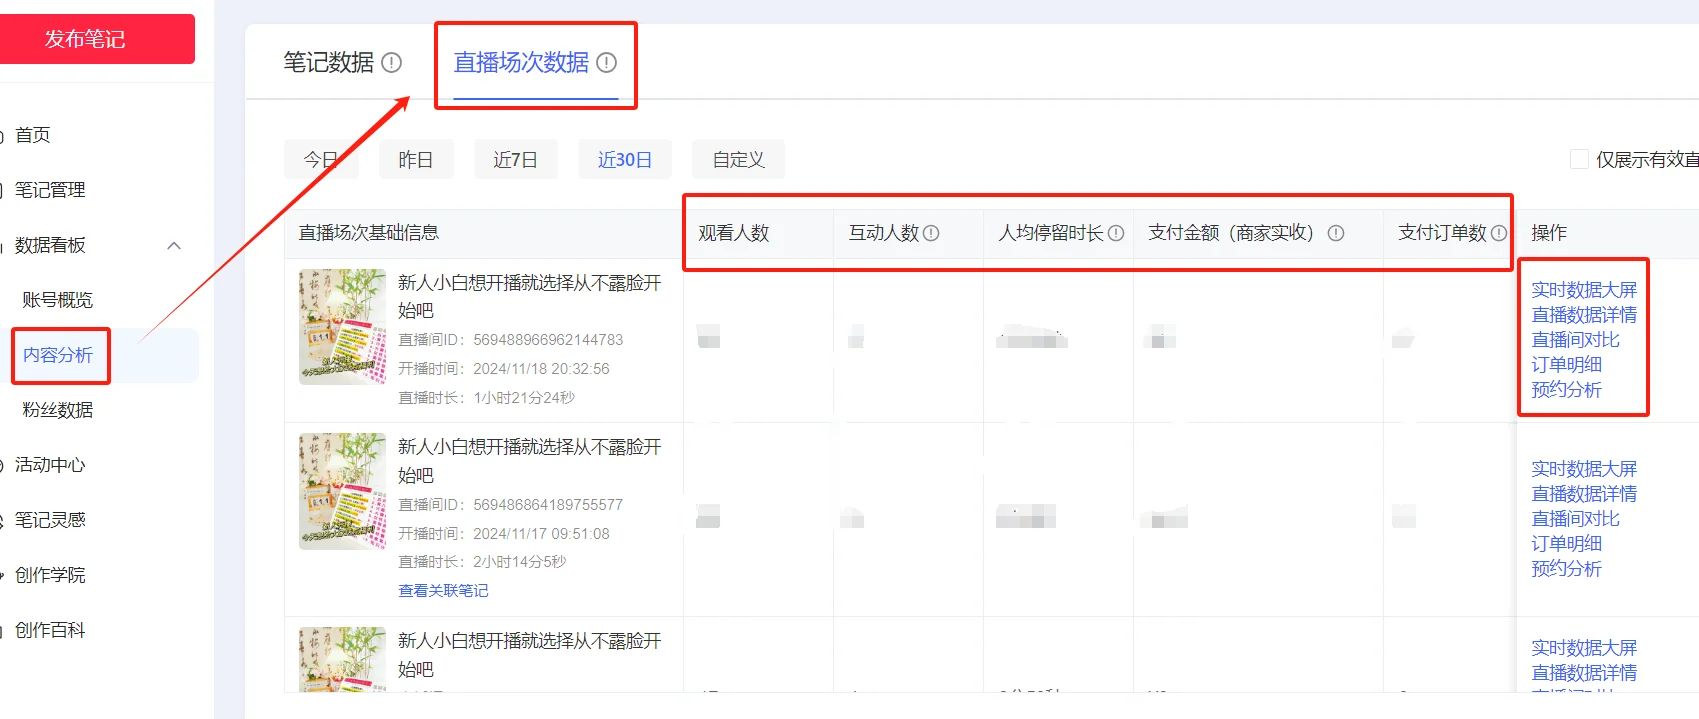Switch to the 笔记数据 tab
Viewport: 1699px width, 719px height.
coord(329,63)
